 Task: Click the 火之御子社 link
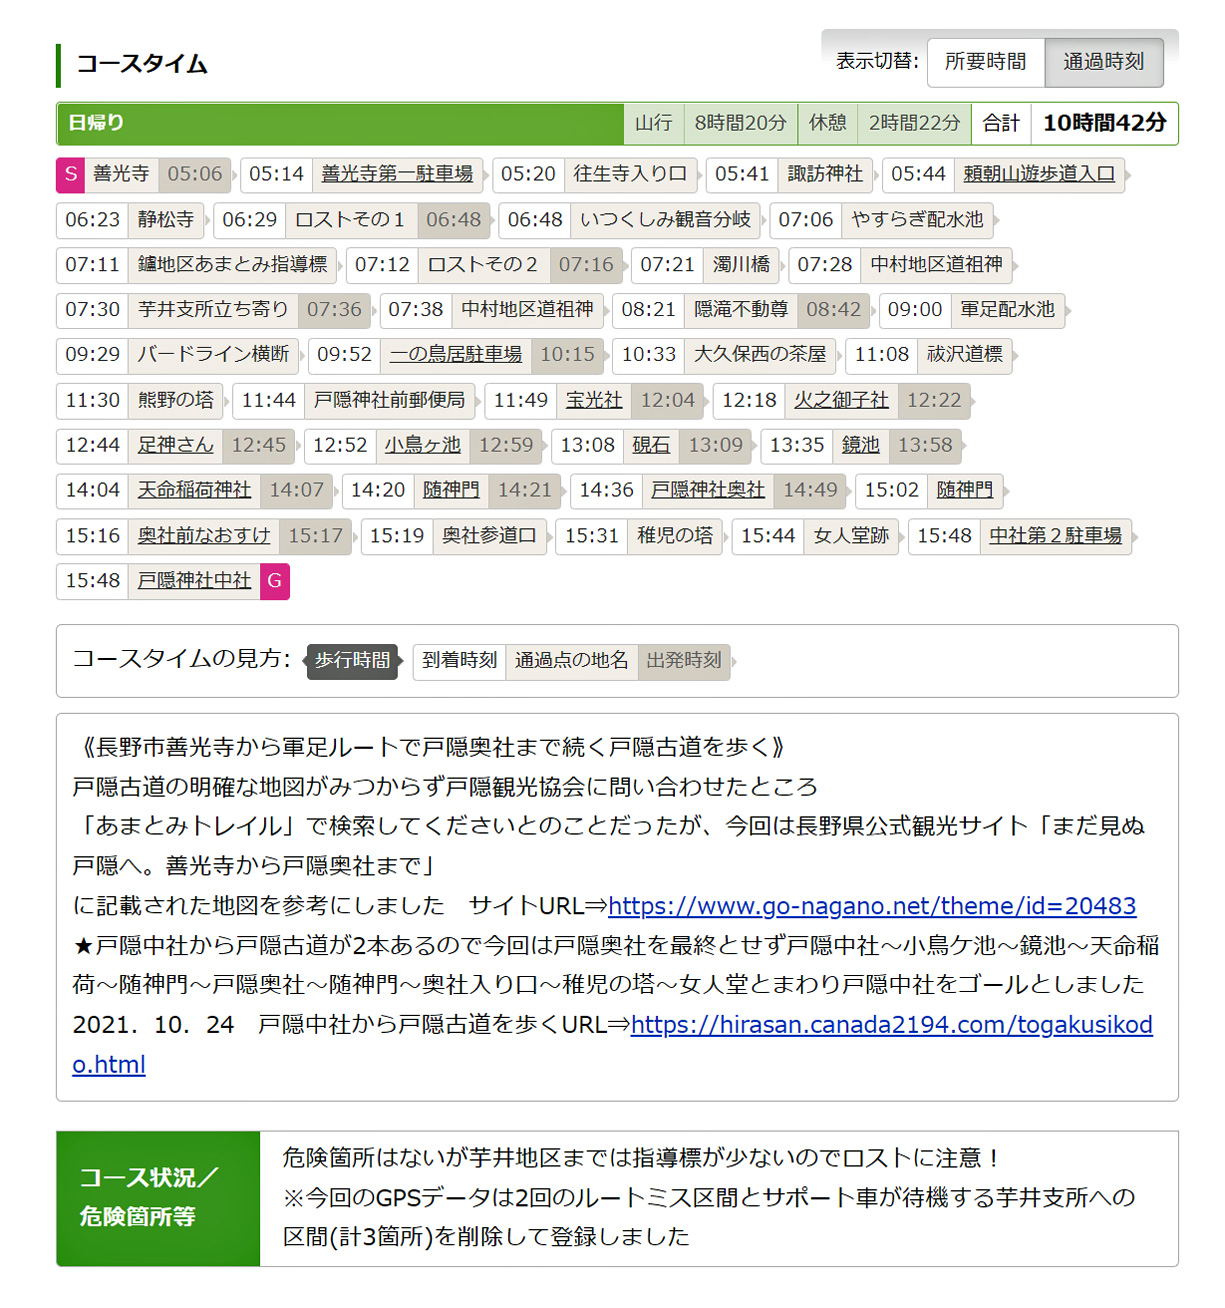[841, 400]
